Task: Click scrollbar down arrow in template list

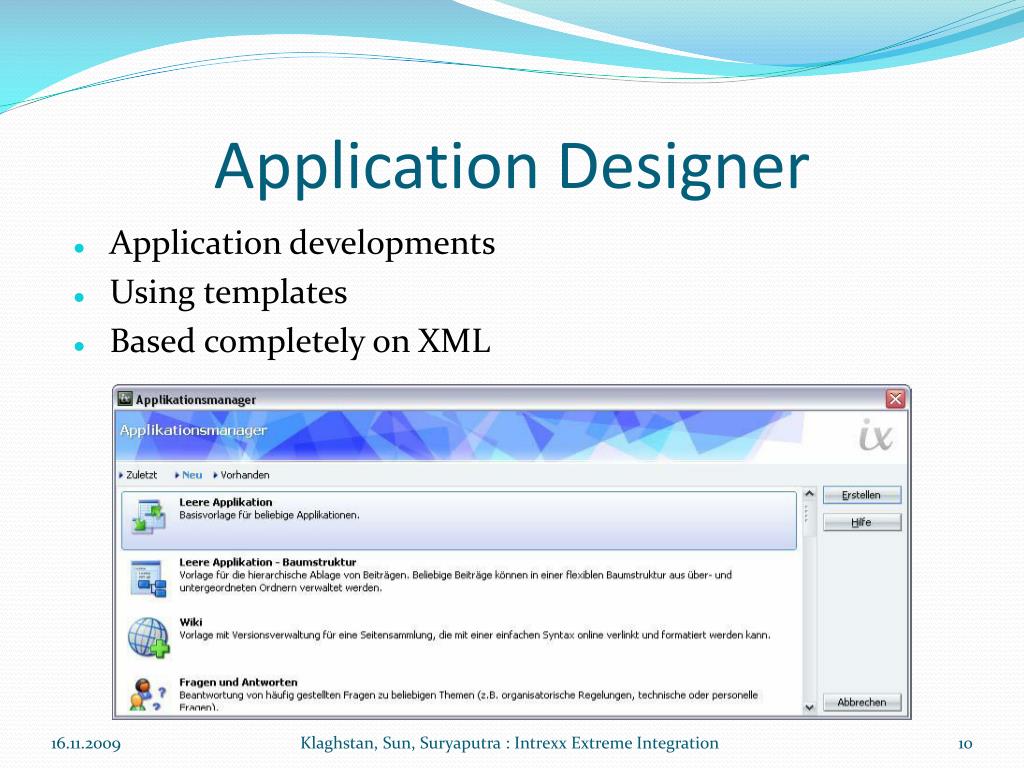Action: click(x=810, y=707)
